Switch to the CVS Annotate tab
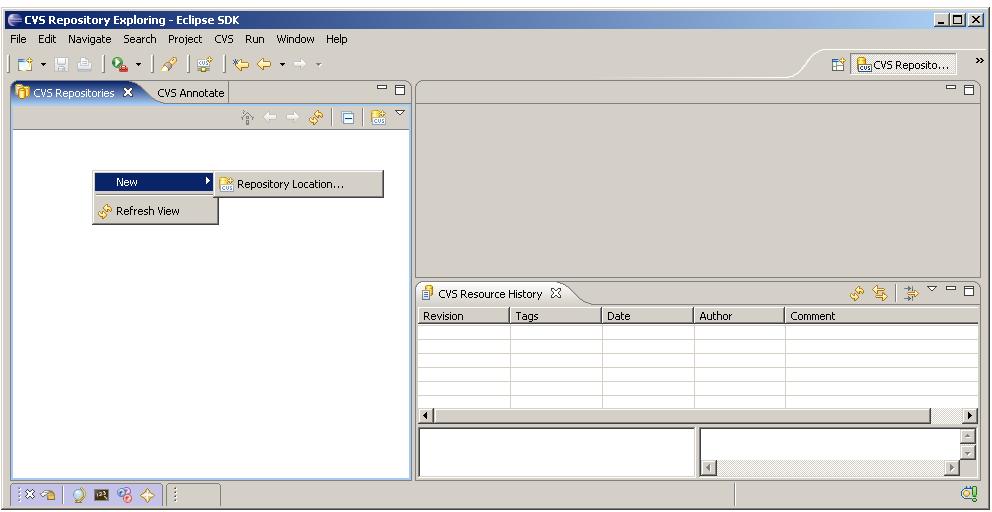The width and height of the screenshot is (992, 512). 190,93
